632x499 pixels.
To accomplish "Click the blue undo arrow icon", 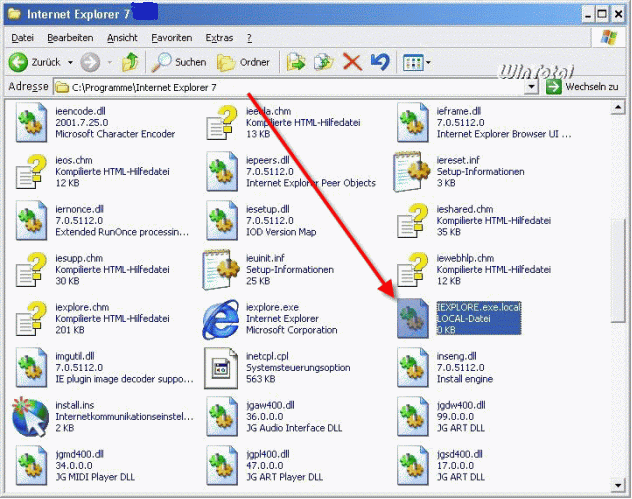I will point(380,62).
